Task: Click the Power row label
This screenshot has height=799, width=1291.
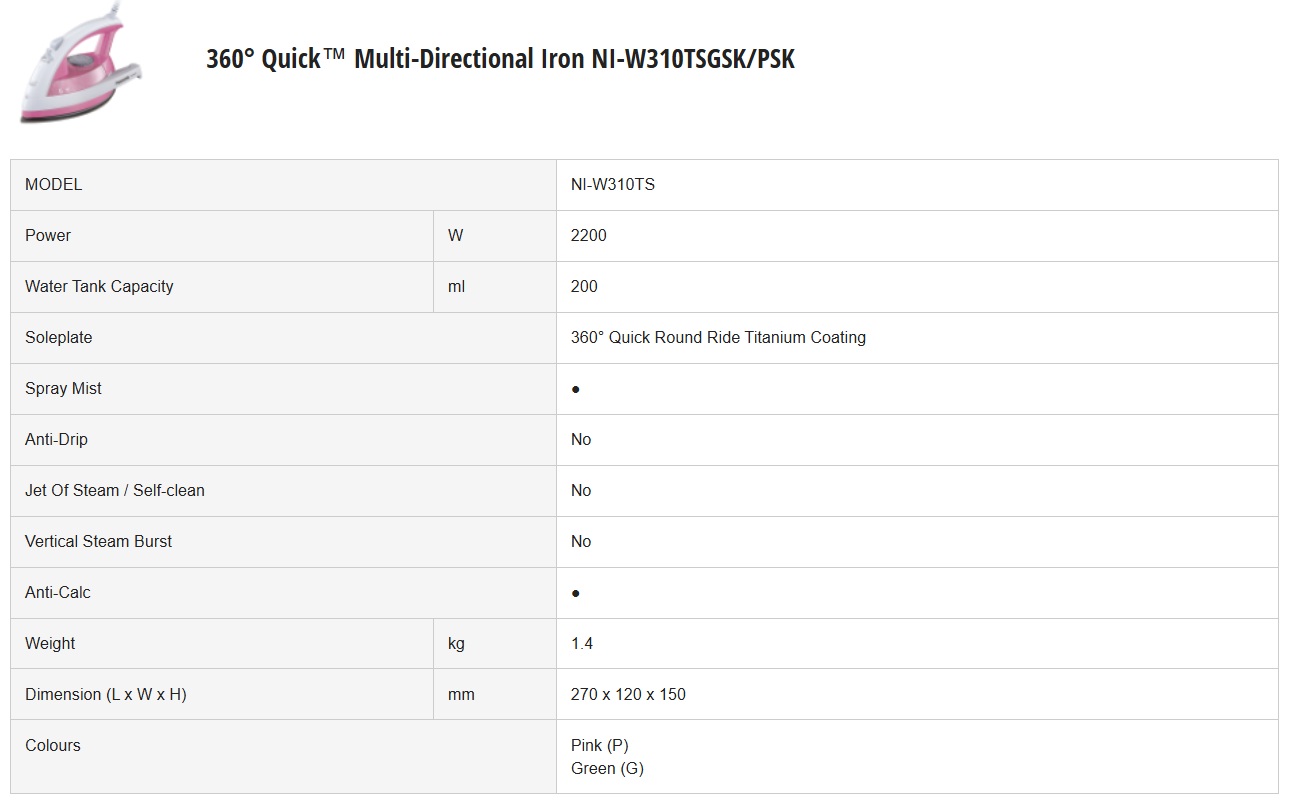Action: pos(48,236)
